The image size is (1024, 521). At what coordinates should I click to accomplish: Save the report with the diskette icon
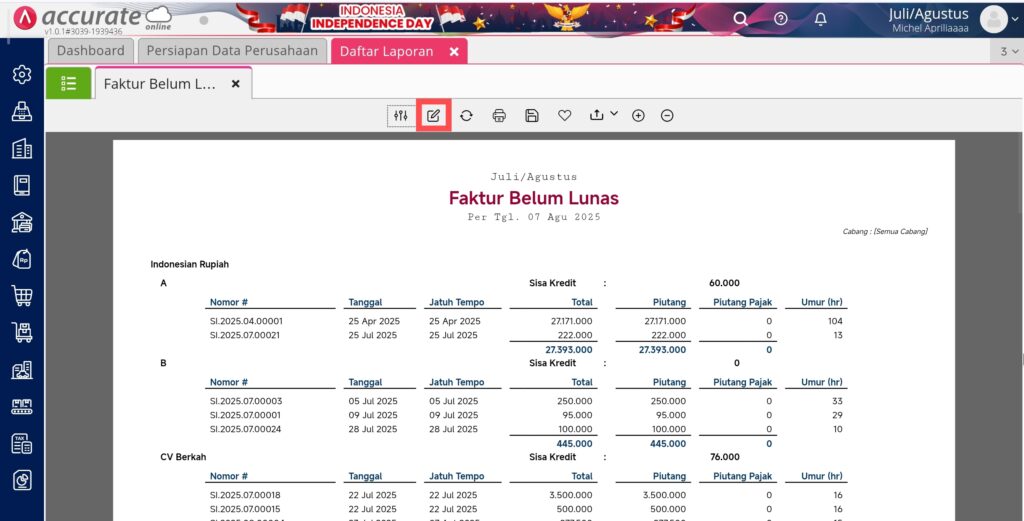coord(532,116)
